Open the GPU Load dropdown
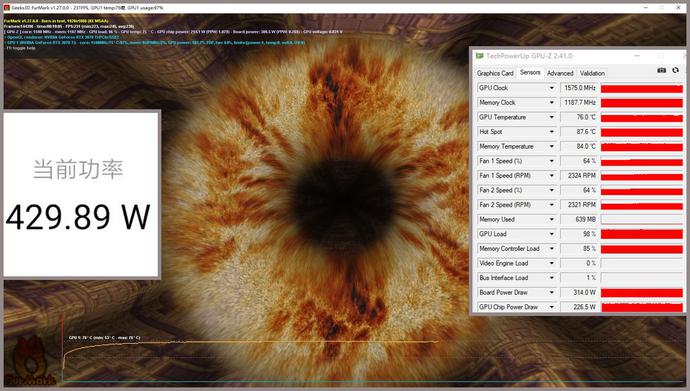The height and width of the screenshot is (391, 690). pos(551,234)
